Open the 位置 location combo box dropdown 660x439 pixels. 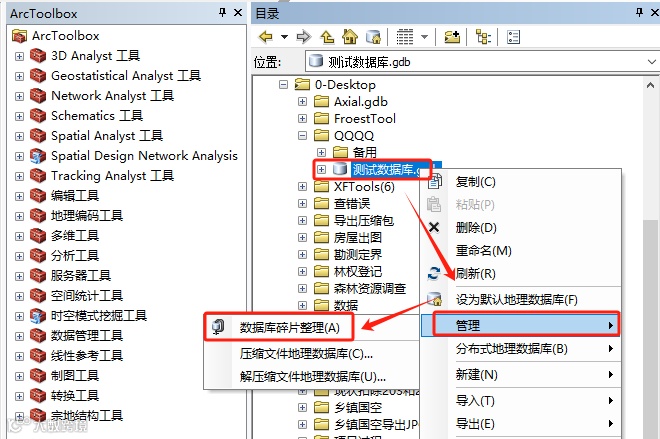[x=651, y=62]
